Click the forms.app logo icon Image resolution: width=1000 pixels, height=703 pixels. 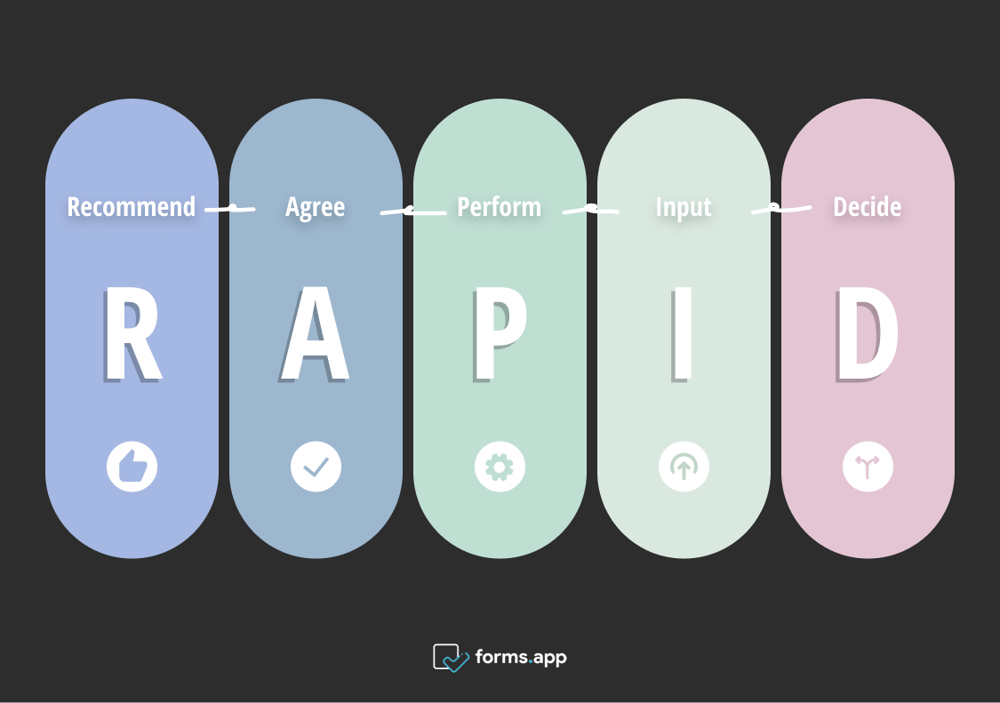tap(451, 657)
